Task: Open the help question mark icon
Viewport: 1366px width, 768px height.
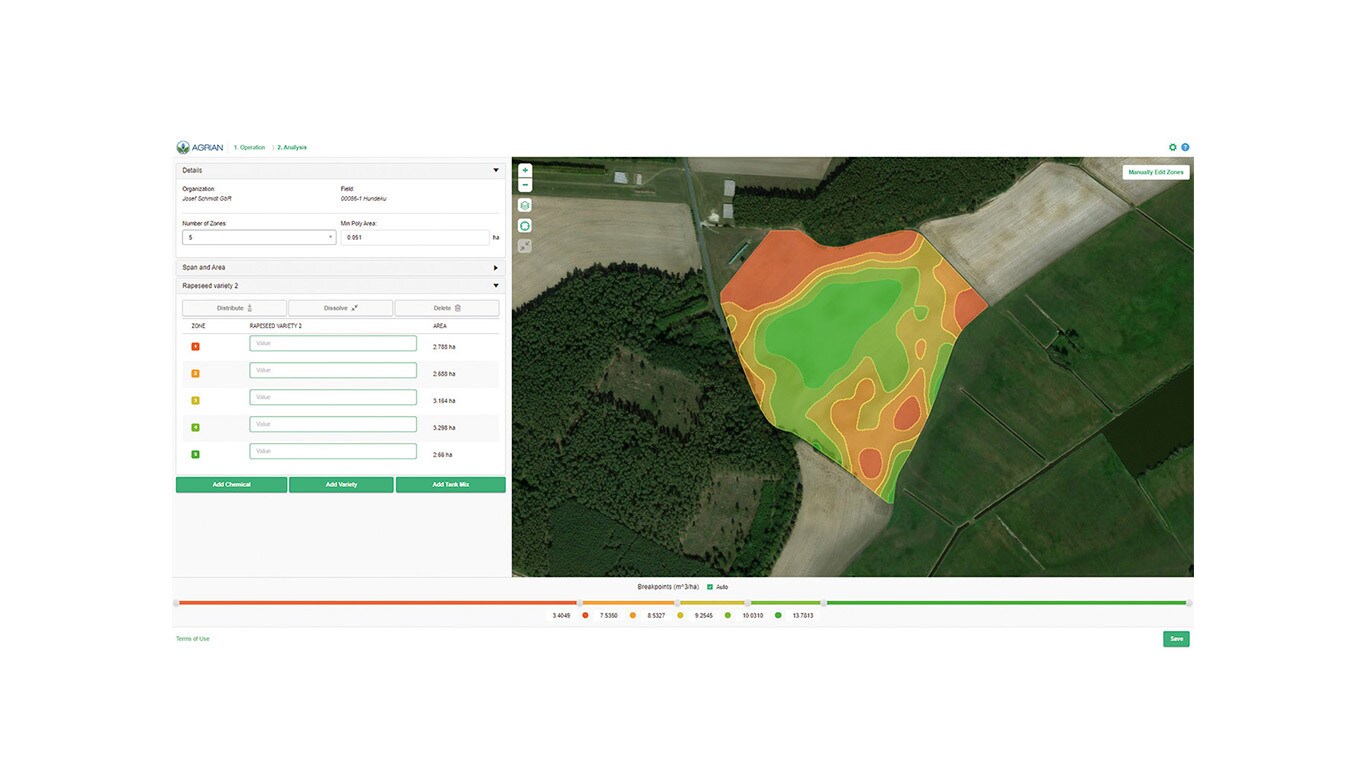Action: [x=1185, y=147]
